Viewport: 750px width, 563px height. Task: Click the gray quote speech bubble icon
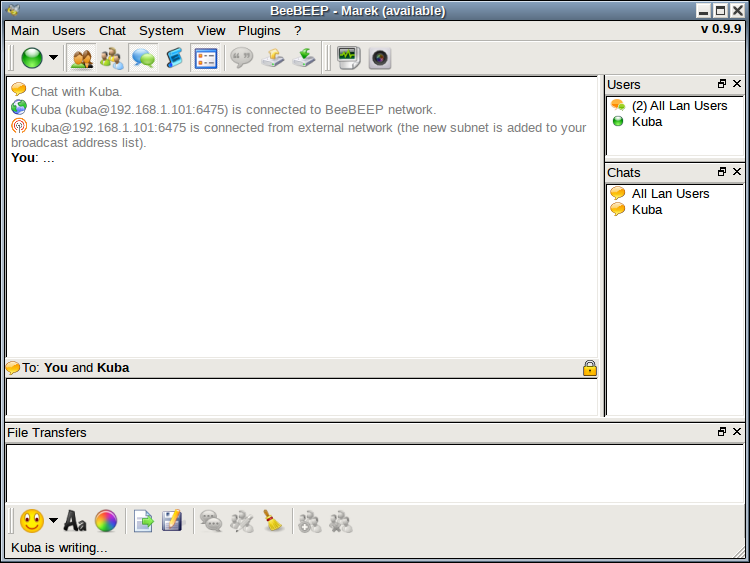click(x=242, y=58)
